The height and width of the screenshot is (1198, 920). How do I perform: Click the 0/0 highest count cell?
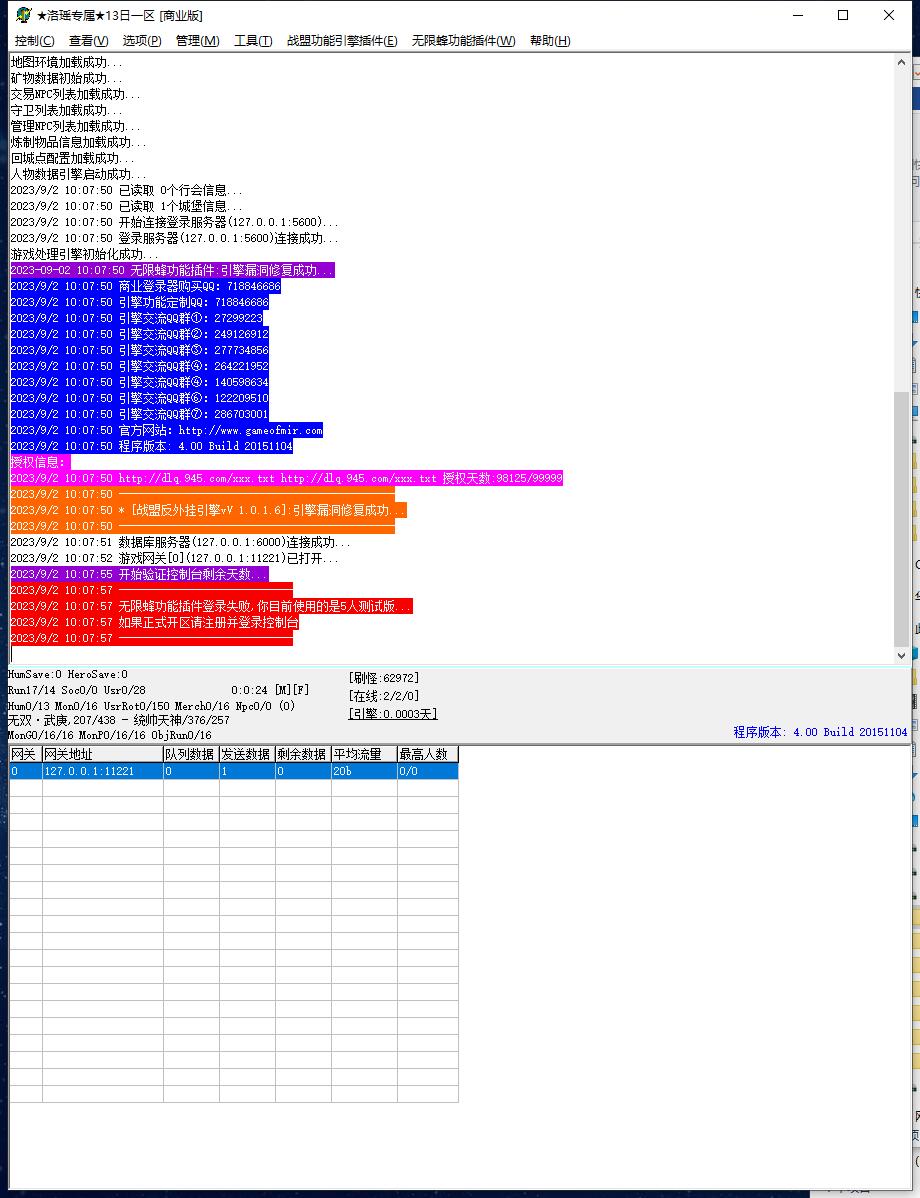click(427, 771)
